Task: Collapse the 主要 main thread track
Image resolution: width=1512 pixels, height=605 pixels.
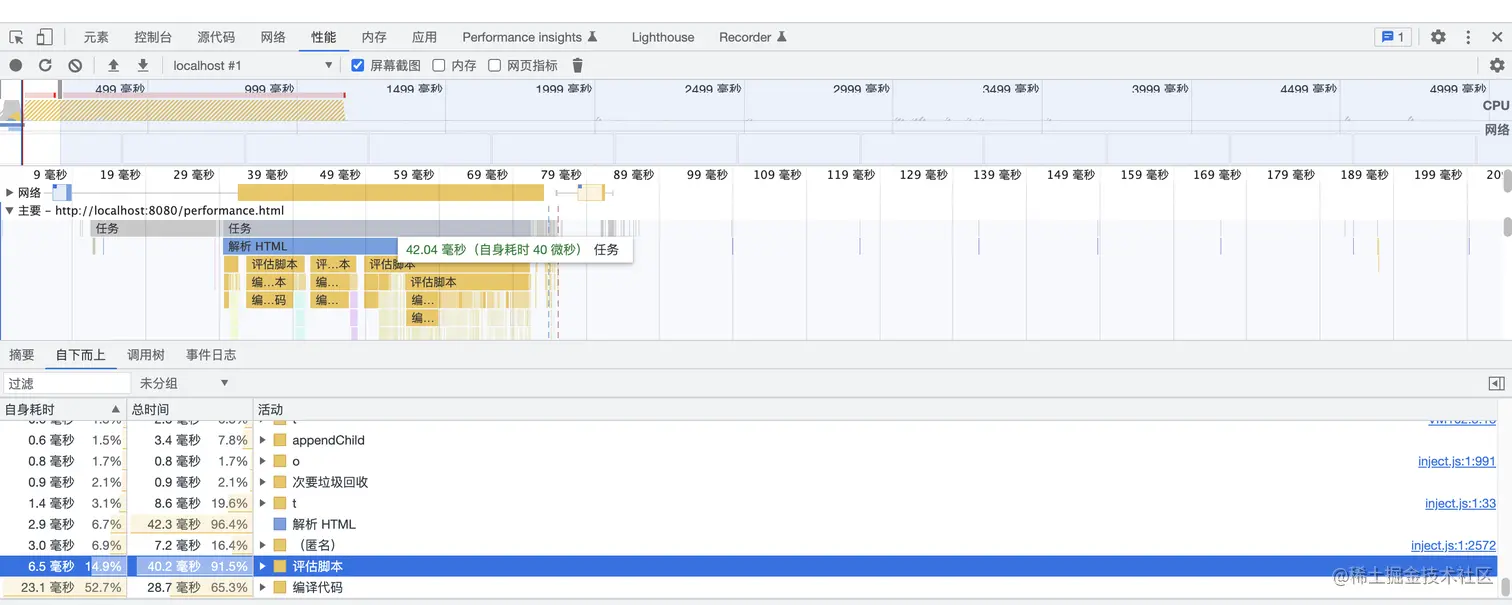Action: [x=10, y=211]
